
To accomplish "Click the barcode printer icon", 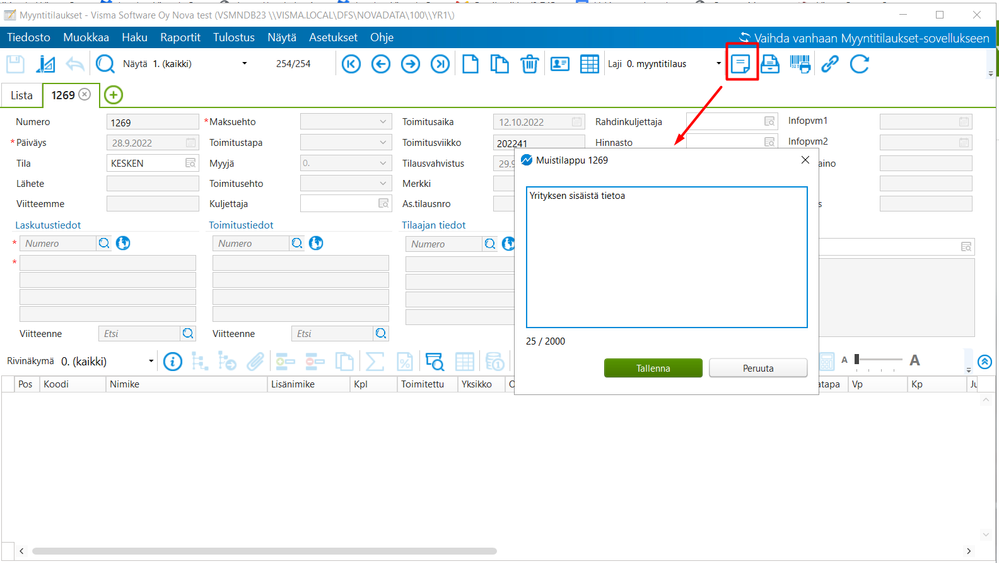I will [x=800, y=64].
